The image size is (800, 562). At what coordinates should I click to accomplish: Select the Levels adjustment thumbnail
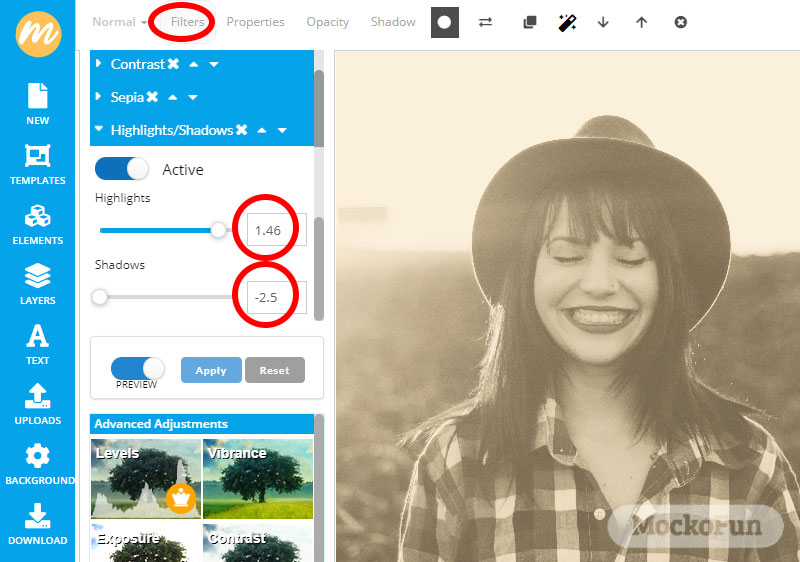pyautogui.click(x=146, y=478)
